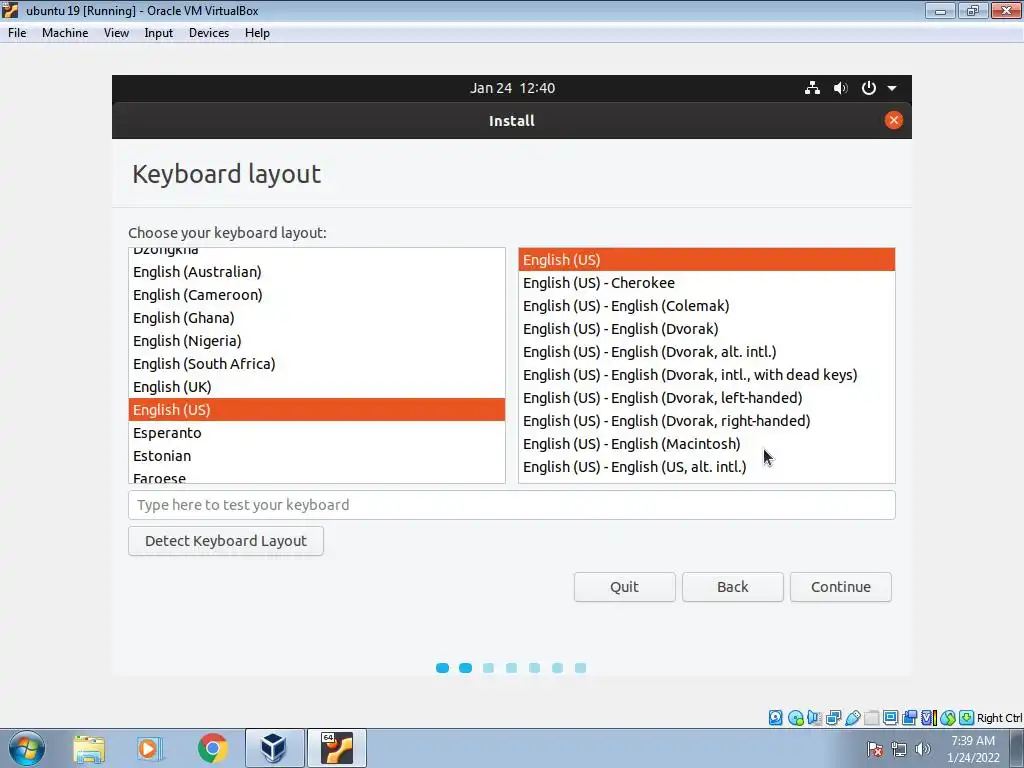Image resolution: width=1024 pixels, height=768 pixels.
Task: Select the Dvorak, right-handed variant
Action: coord(707,421)
